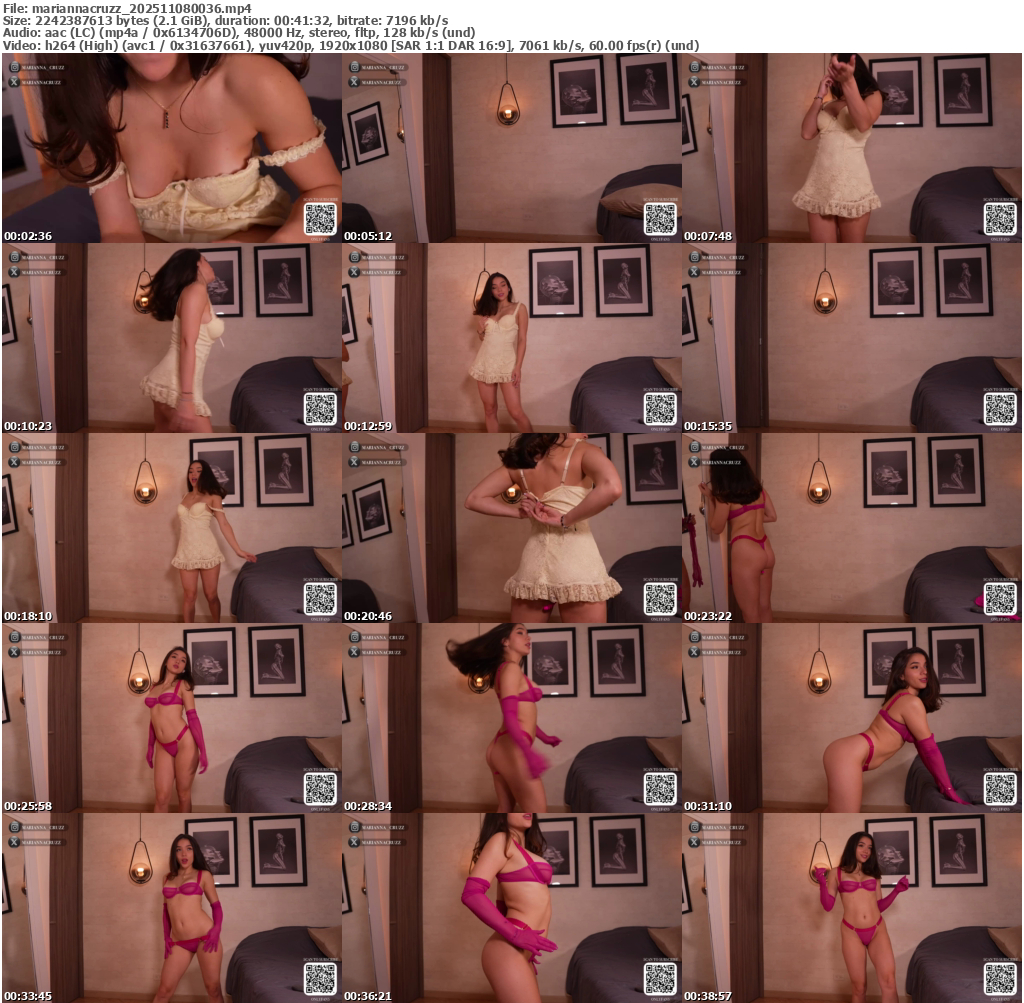Click the QR code in the 00:20:46 thumbnail
Screen dimensions: 1024x1003
pyautogui.click(x=659, y=597)
